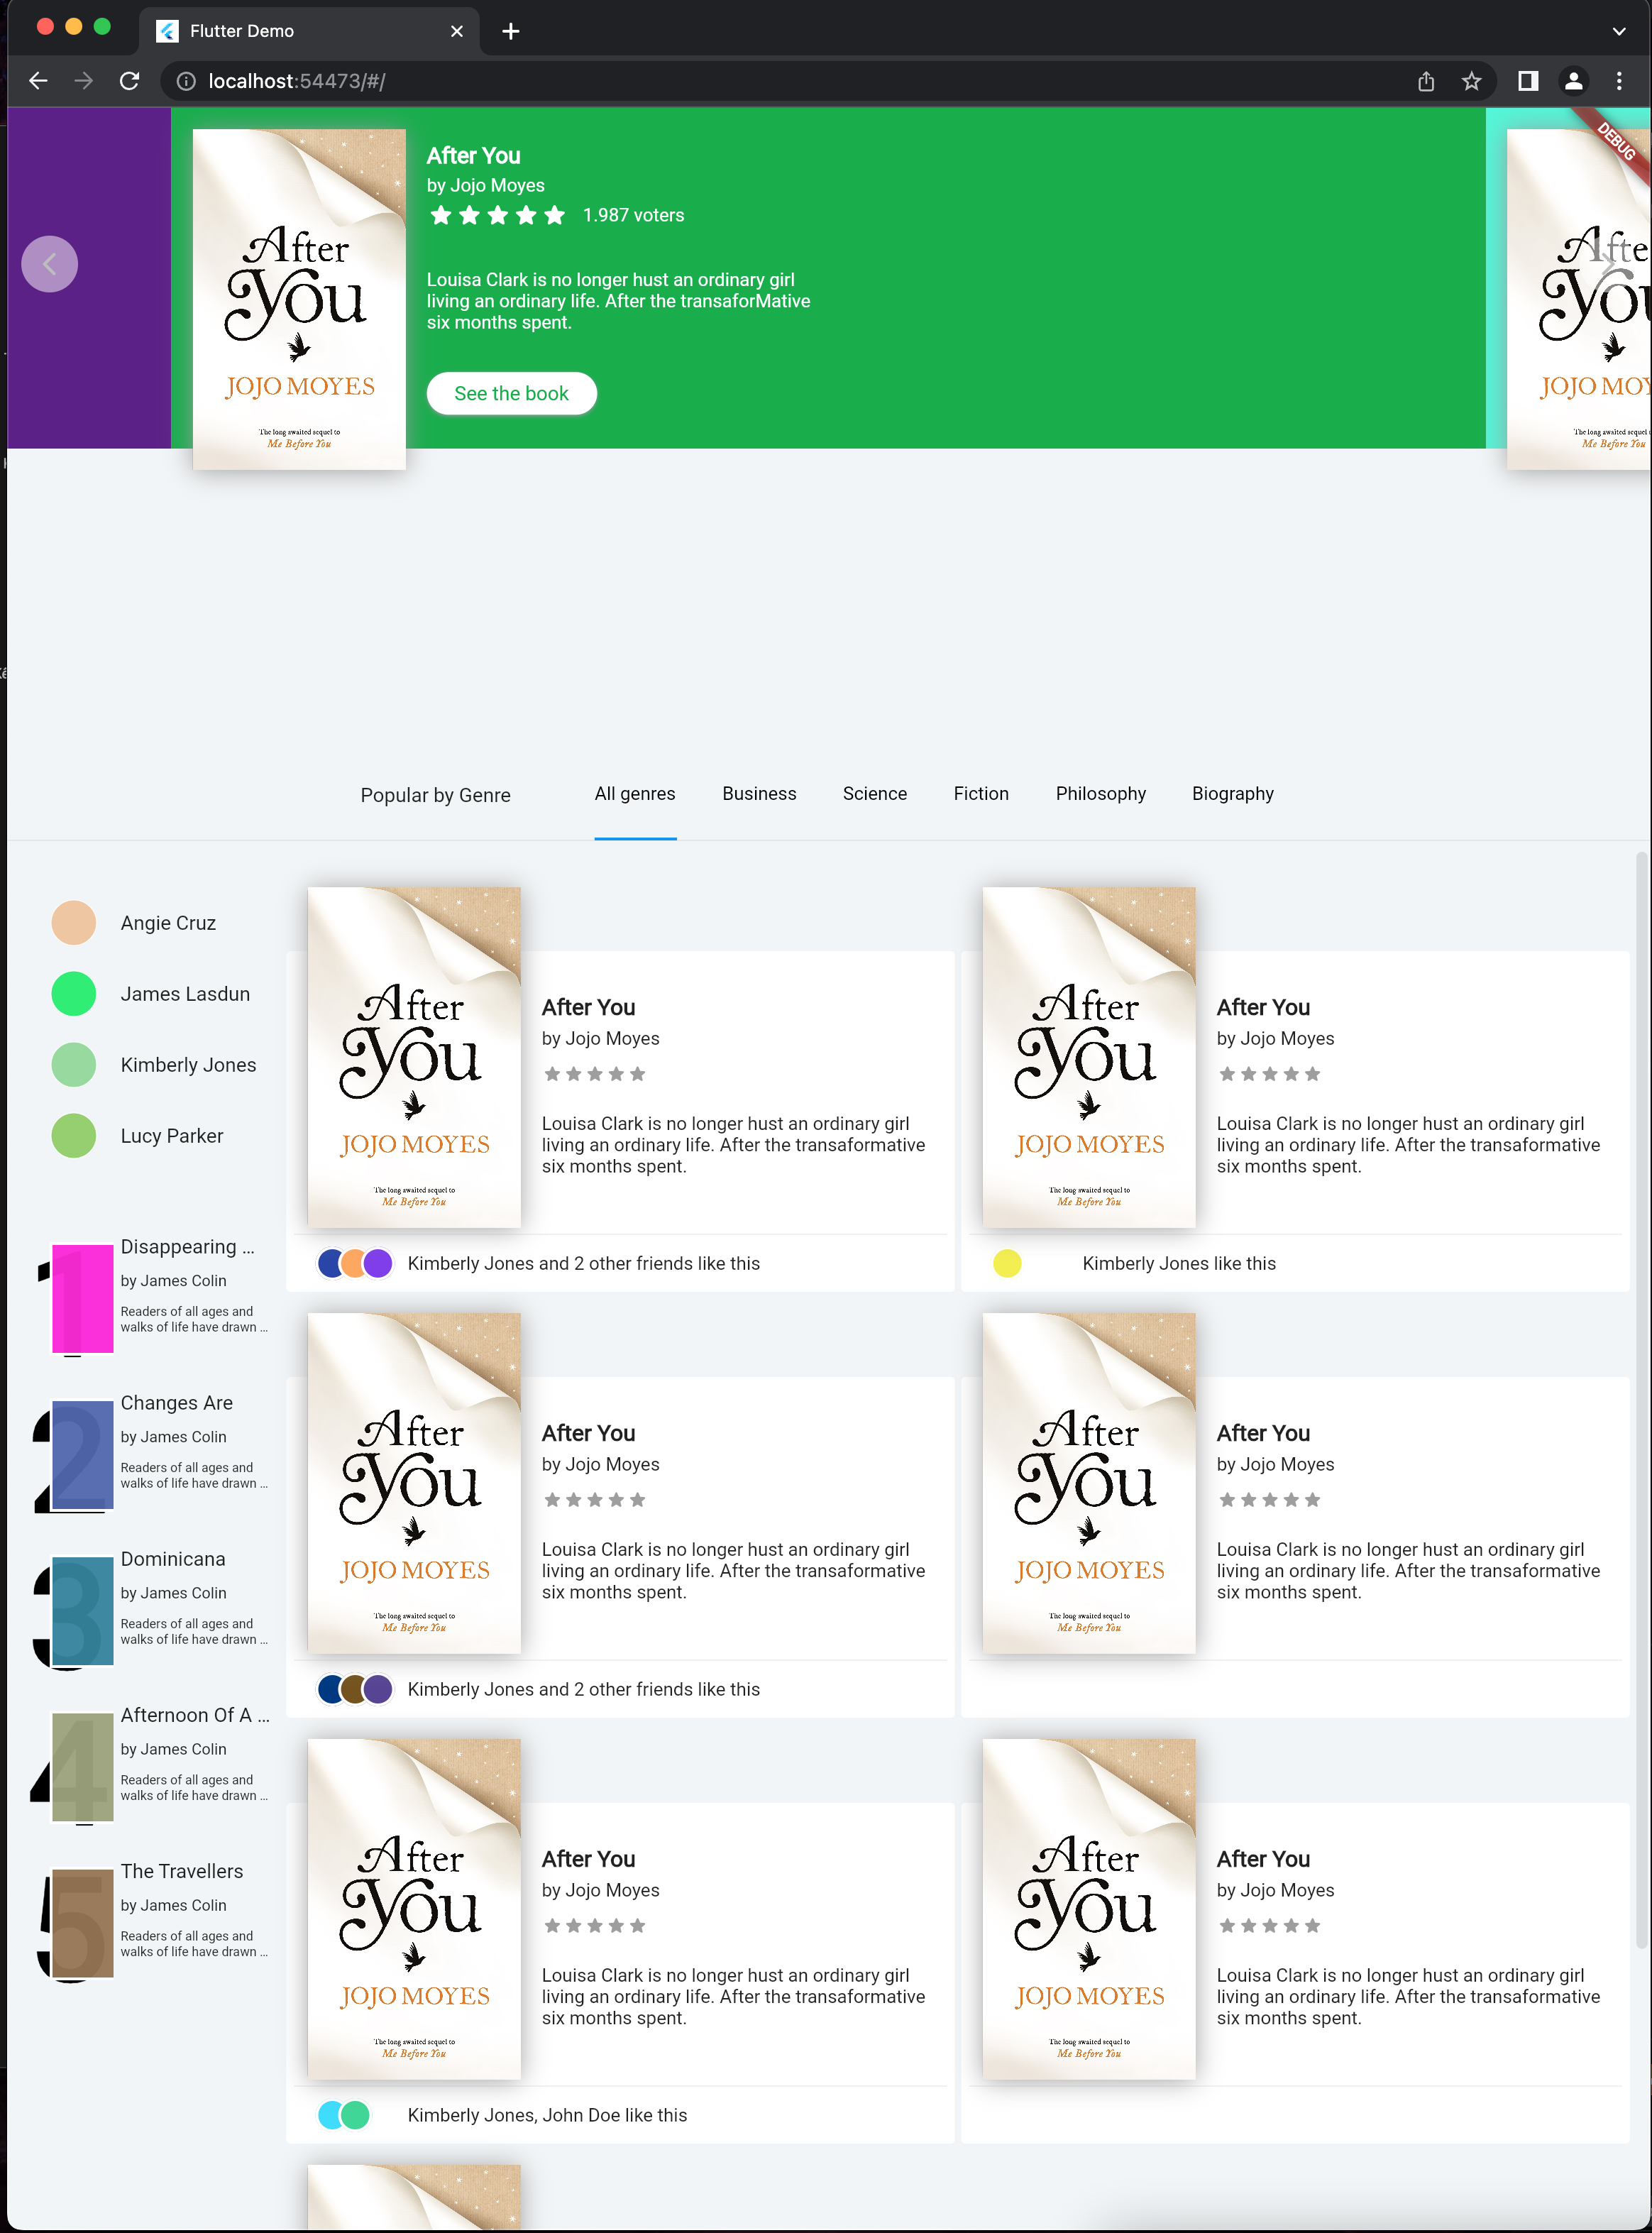This screenshot has height=2233, width=1652.
Task: Click 1.987 voters text
Action: (634, 215)
